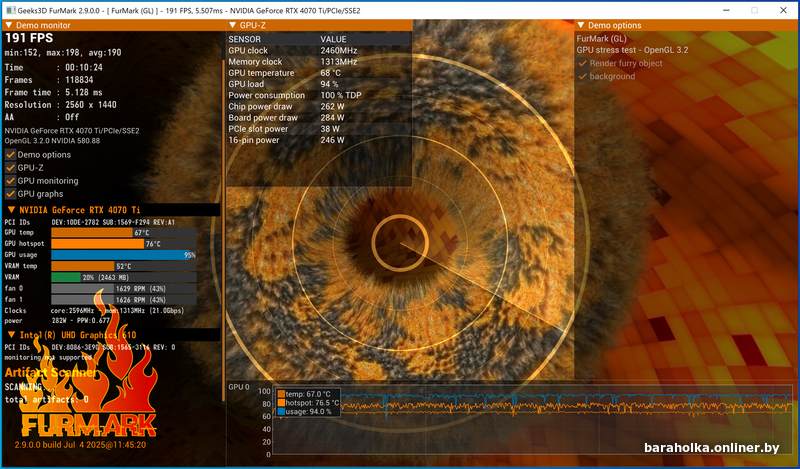Click the GPU temperature 68 °C row

tap(319, 73)
